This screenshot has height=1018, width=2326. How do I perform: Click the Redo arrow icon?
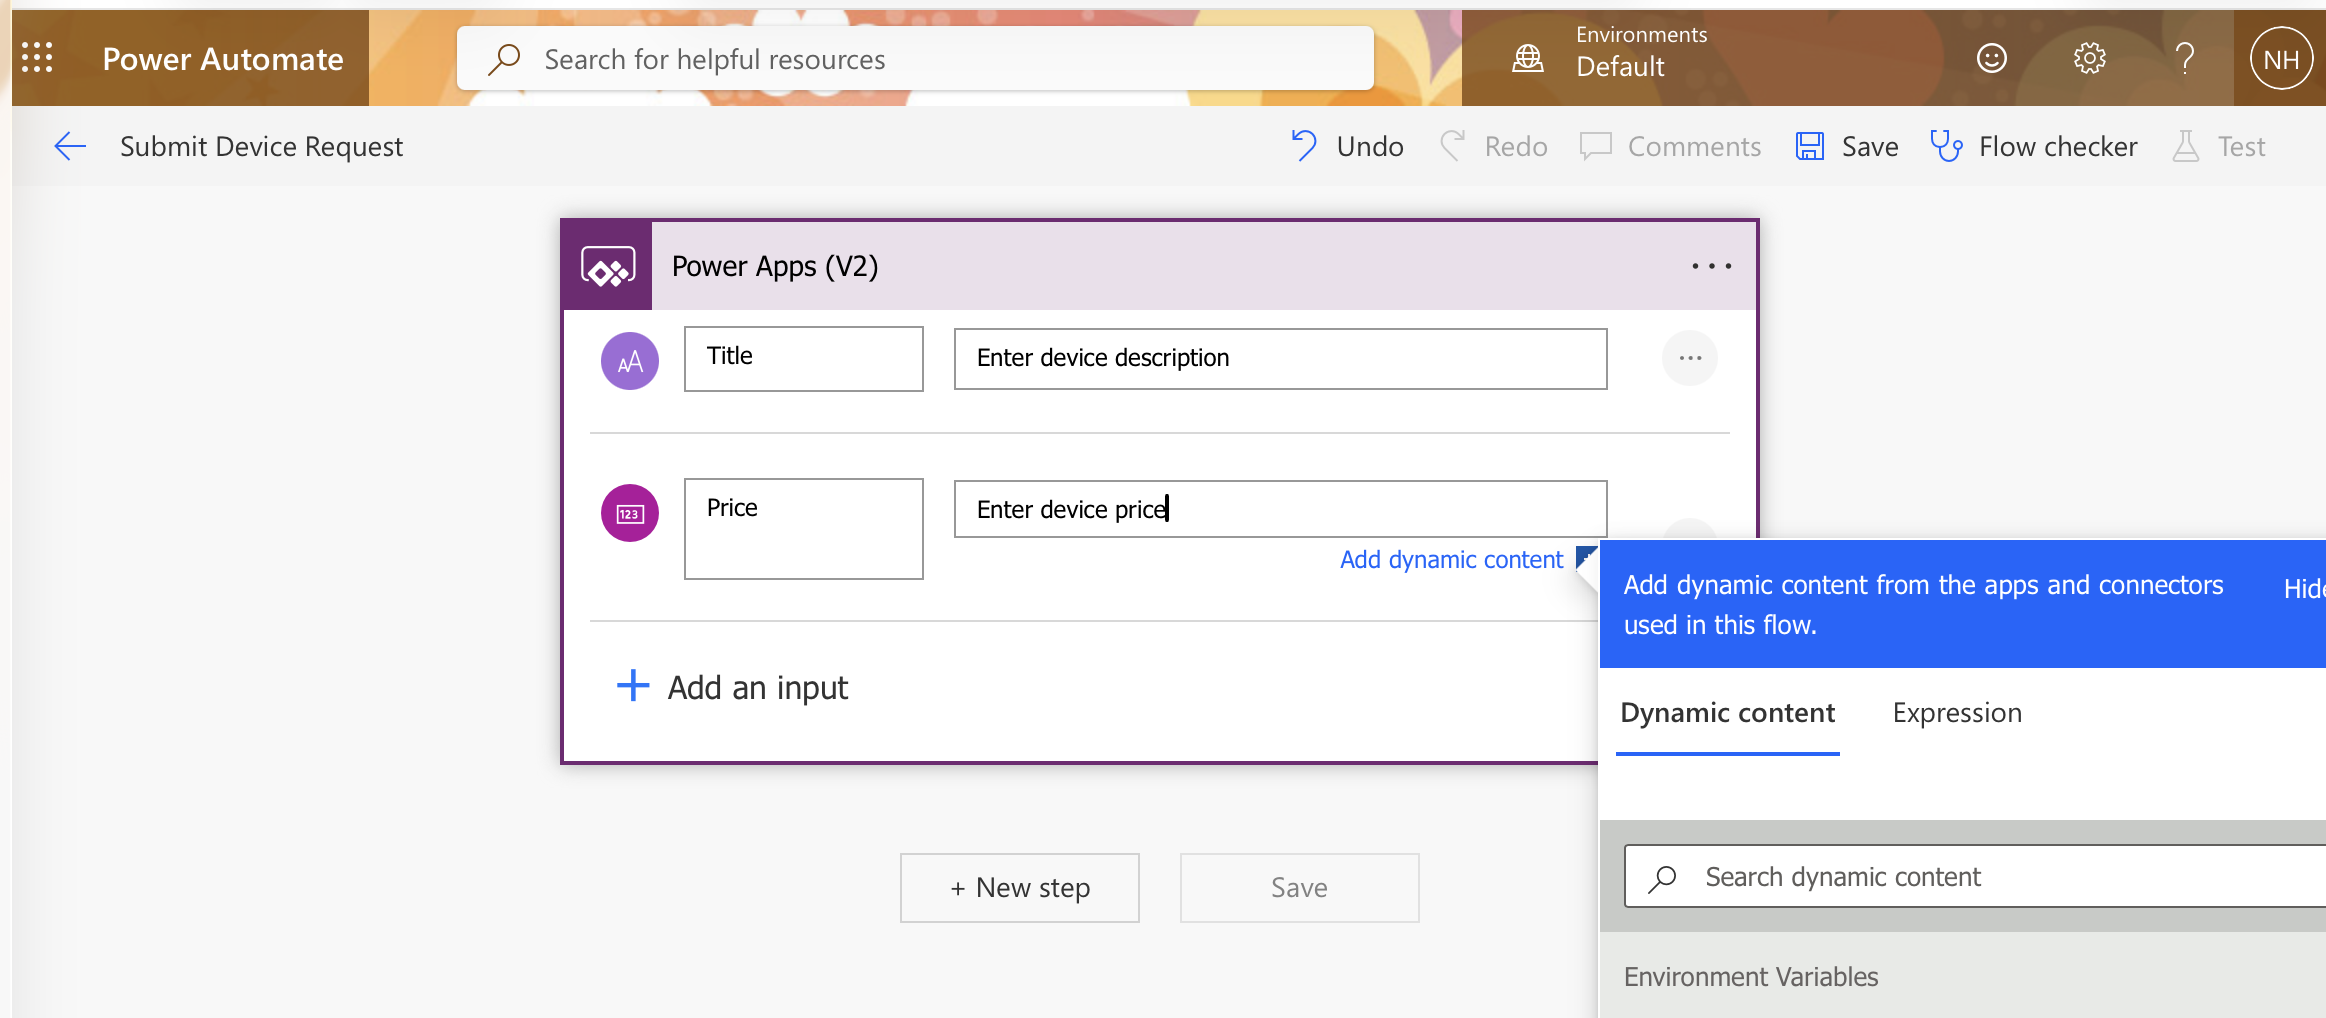click(1453, 146)
